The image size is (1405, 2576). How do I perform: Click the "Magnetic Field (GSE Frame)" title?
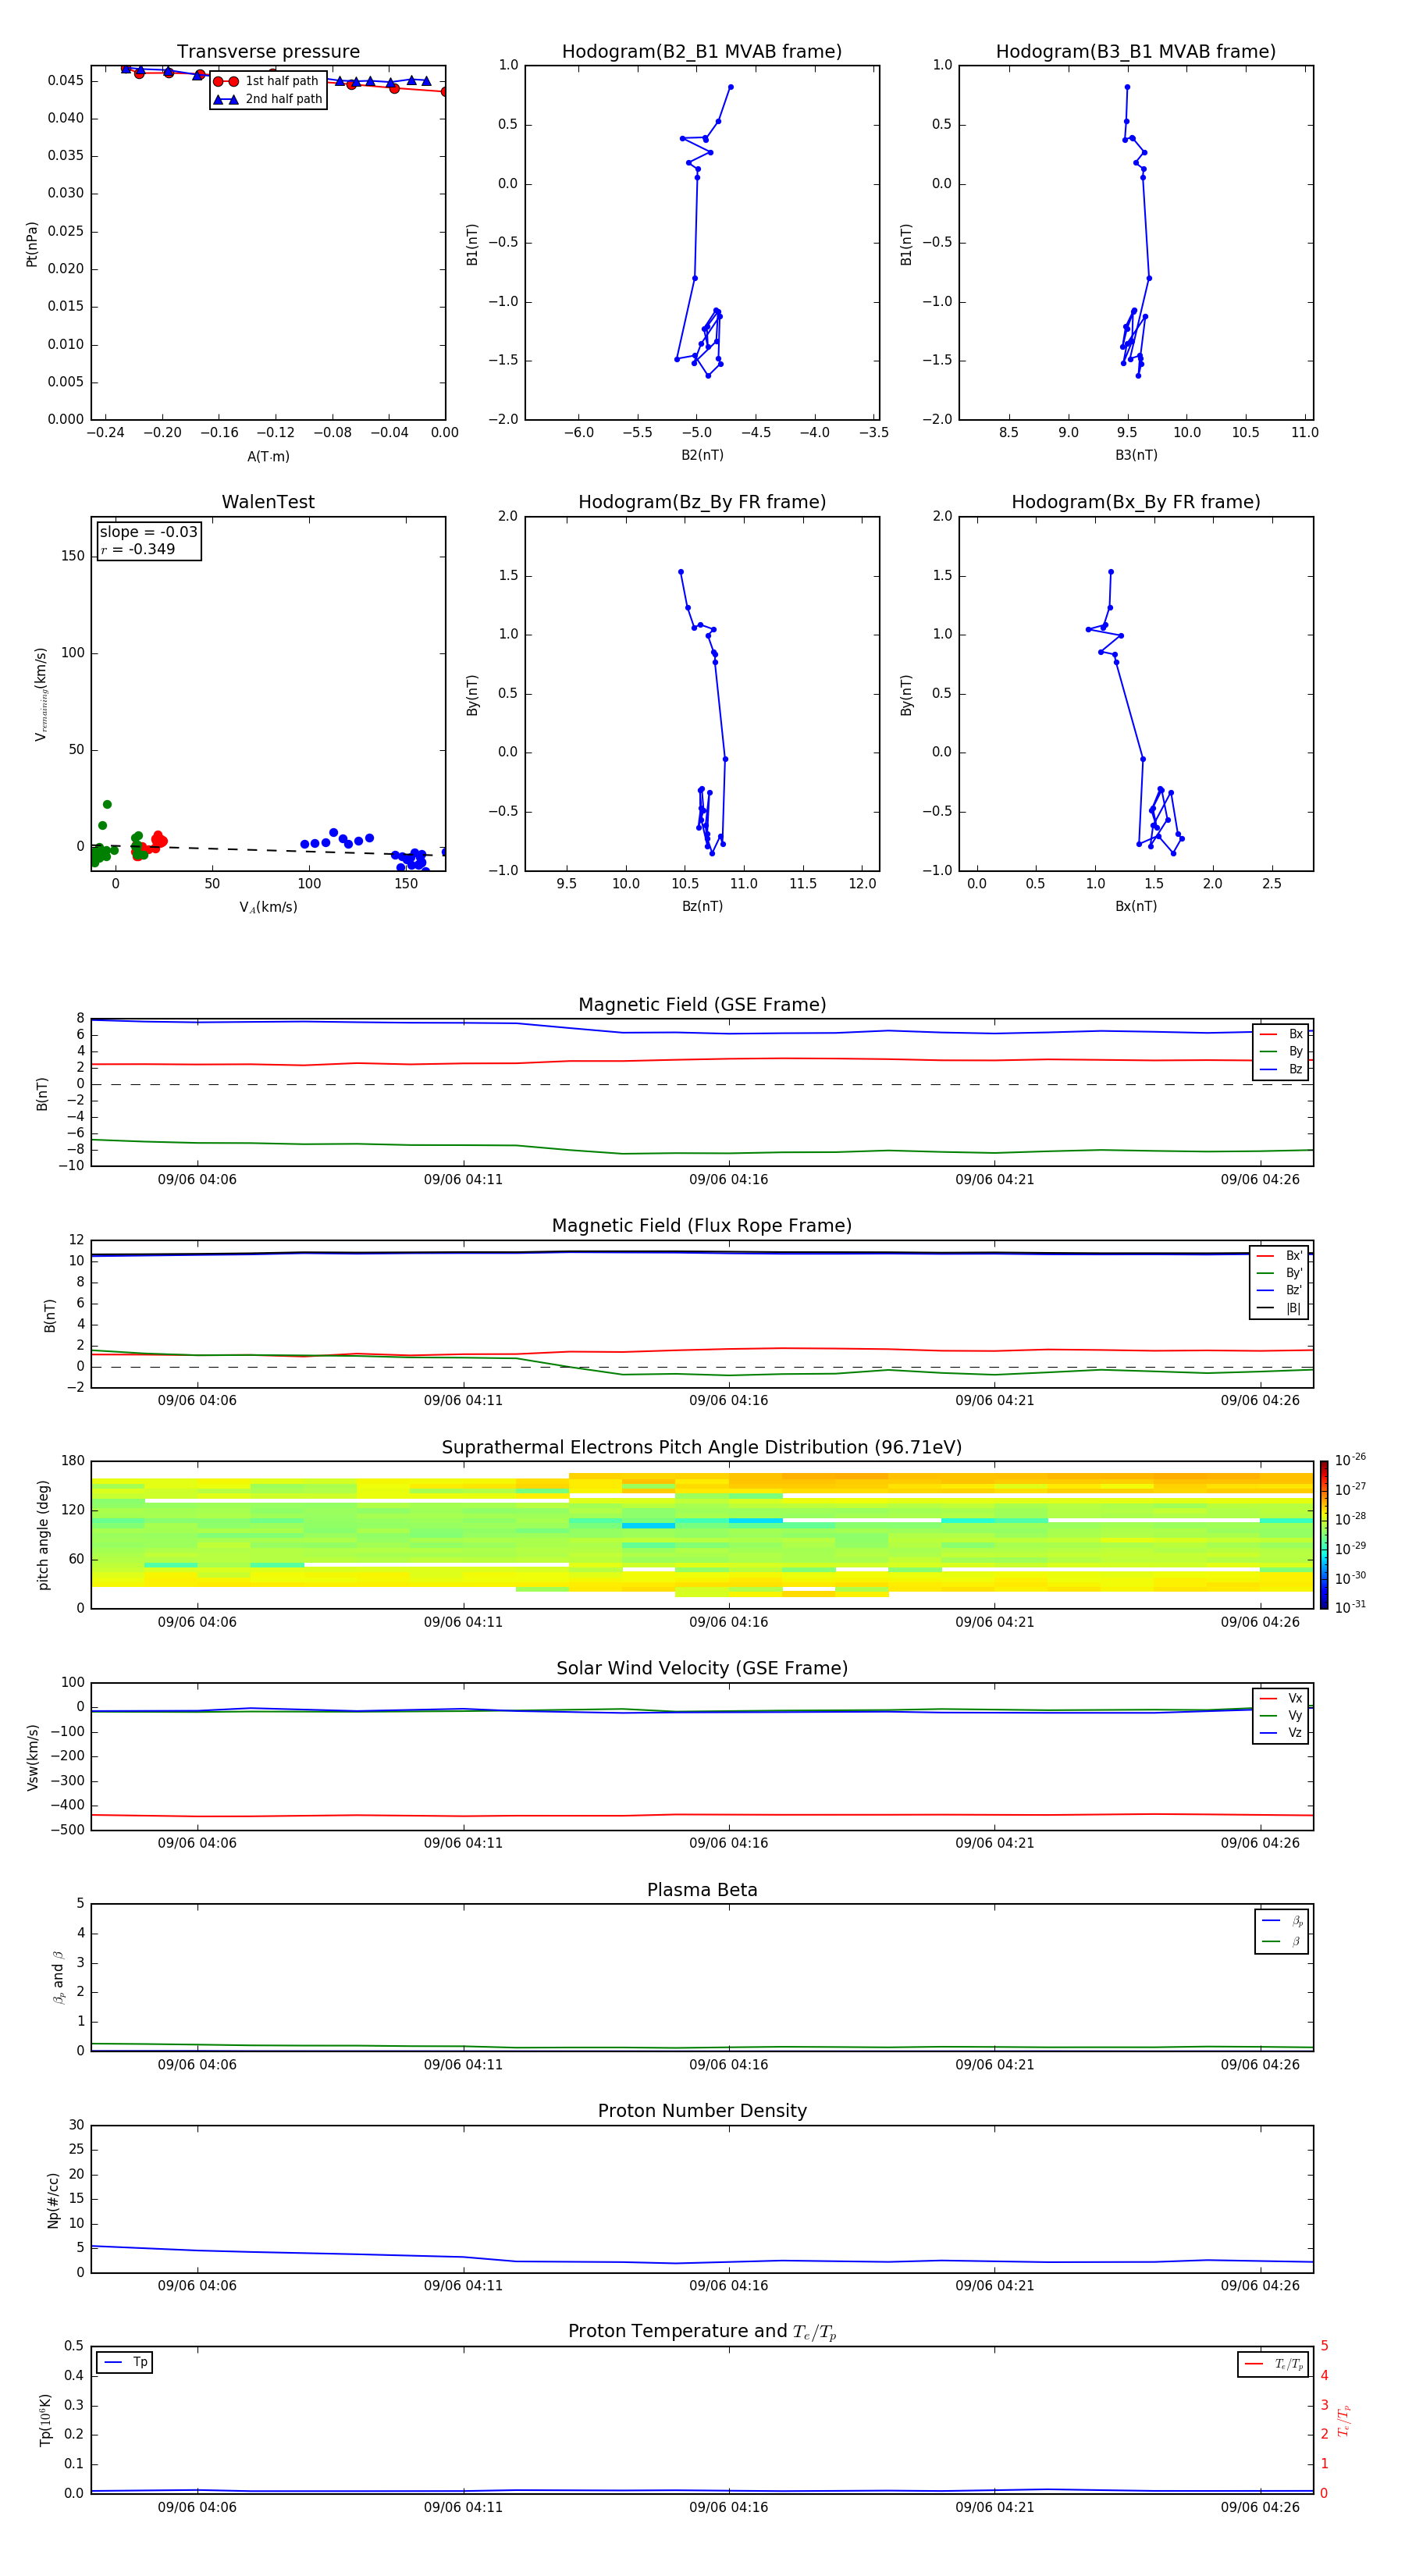pyautogui.click(x=702, y=1005)
